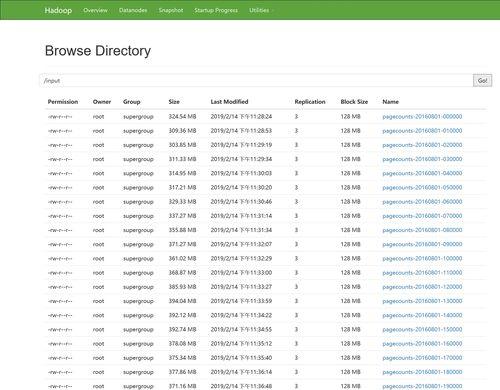Screen dimensions: 500x390
Task: Open file pagecounts-20160801-150000
Action: pyautogui.click(x=422, y=330)
